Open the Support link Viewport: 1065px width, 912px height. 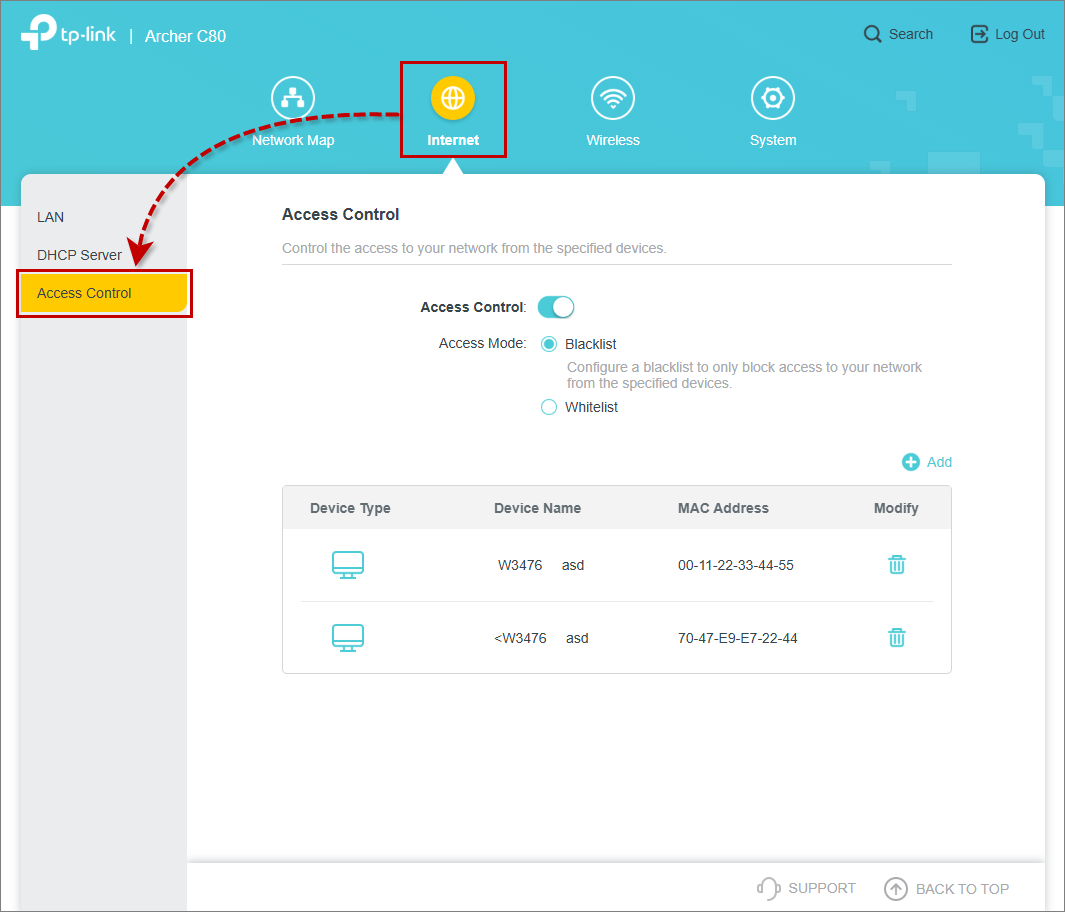click(x=807, y=888)
